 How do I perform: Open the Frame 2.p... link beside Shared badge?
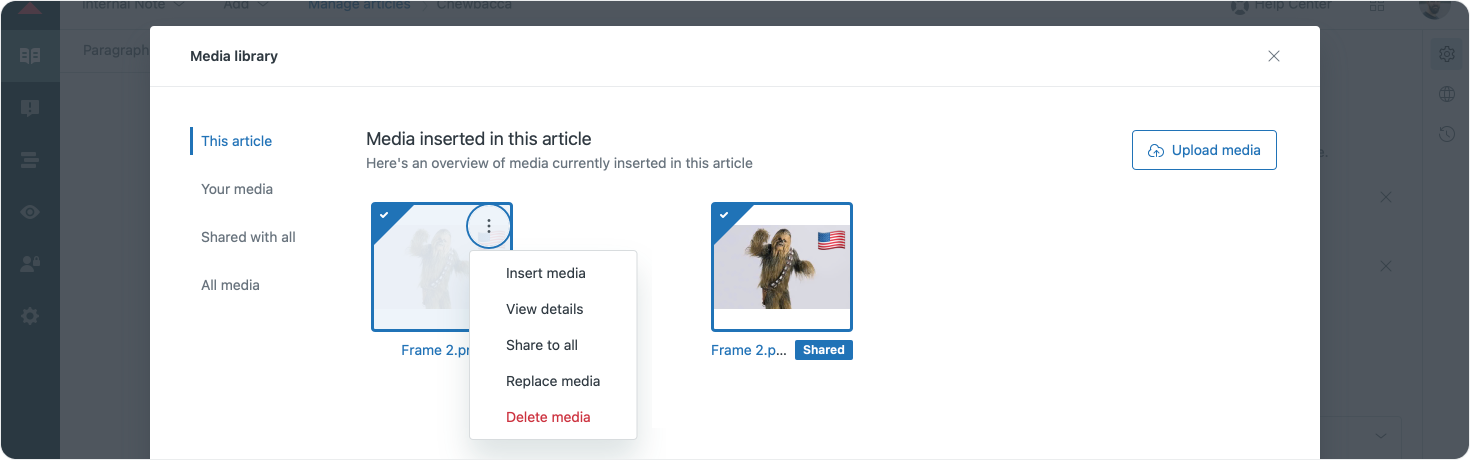click(749, 350)
